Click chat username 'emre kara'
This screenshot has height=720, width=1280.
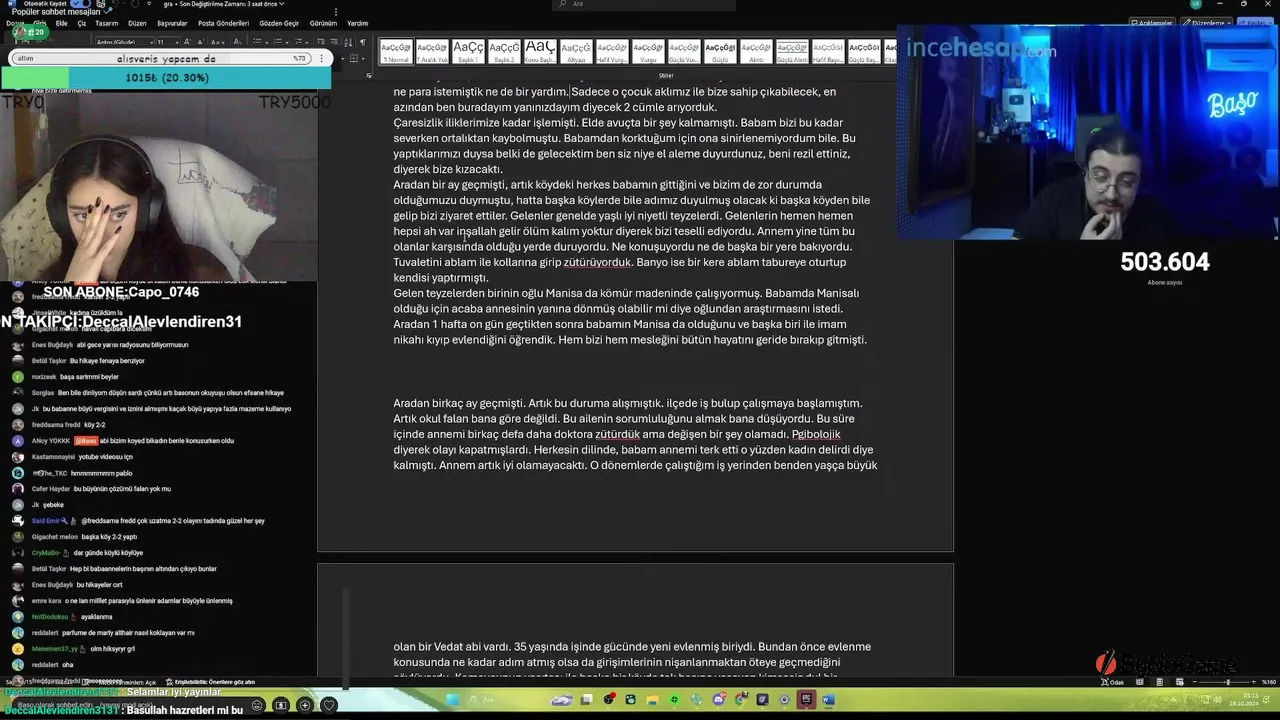click(x=46, y=601)
